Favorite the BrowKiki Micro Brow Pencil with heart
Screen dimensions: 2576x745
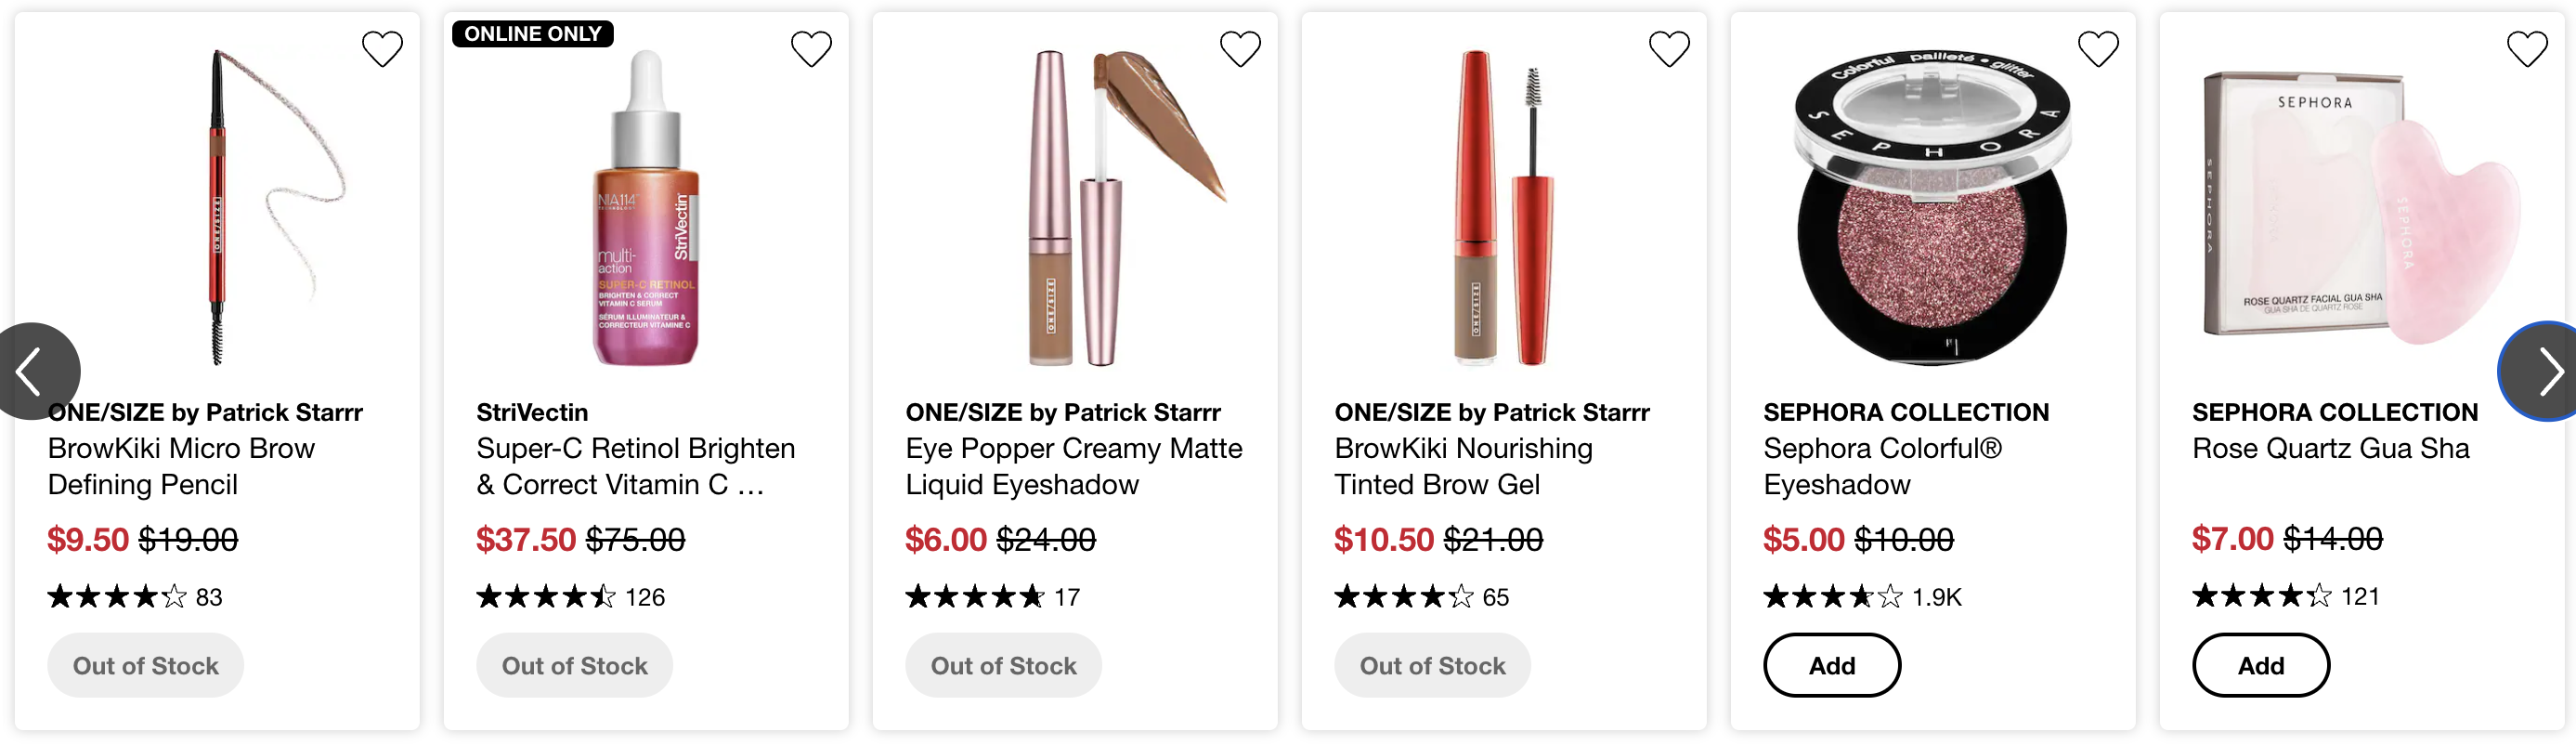(x=382, y=49)
